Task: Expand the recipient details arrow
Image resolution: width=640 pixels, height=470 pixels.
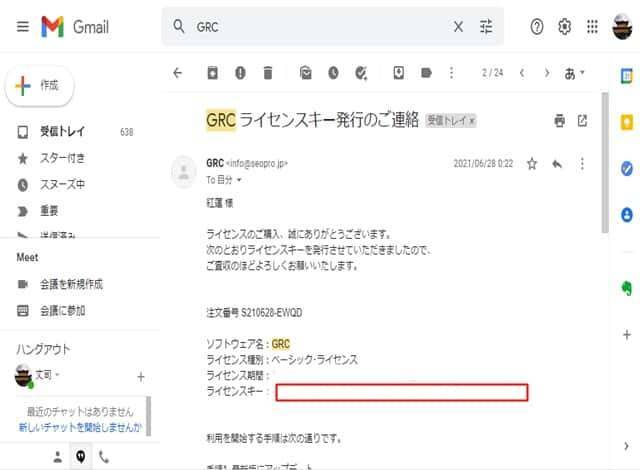Action: pos(239,180)
